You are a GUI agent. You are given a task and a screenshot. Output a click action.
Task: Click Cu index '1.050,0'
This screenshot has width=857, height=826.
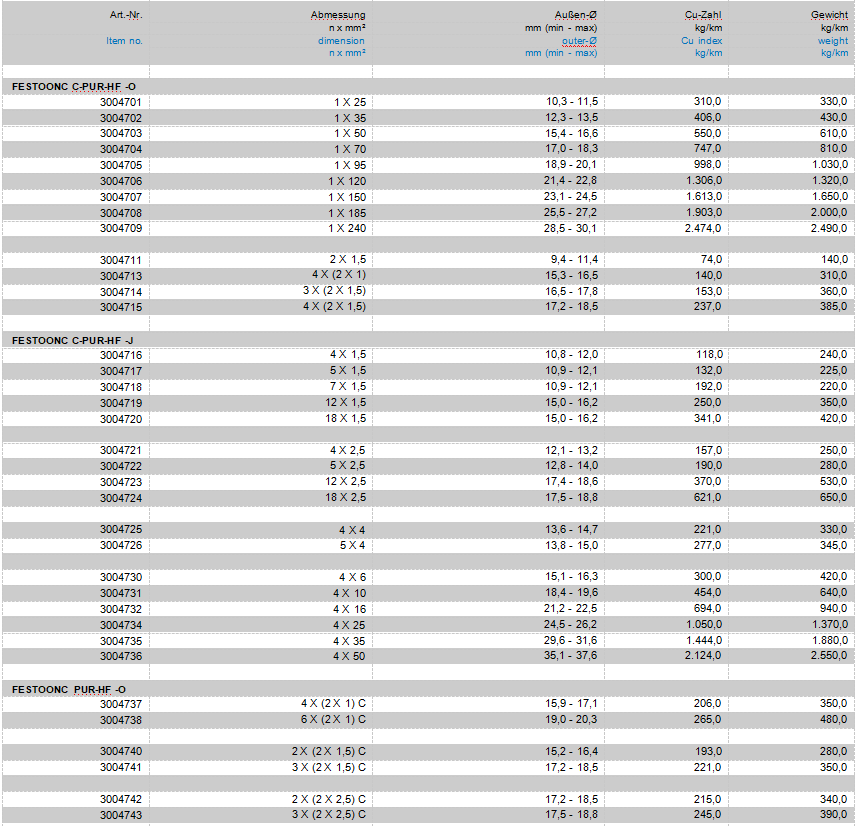point(703,624)
